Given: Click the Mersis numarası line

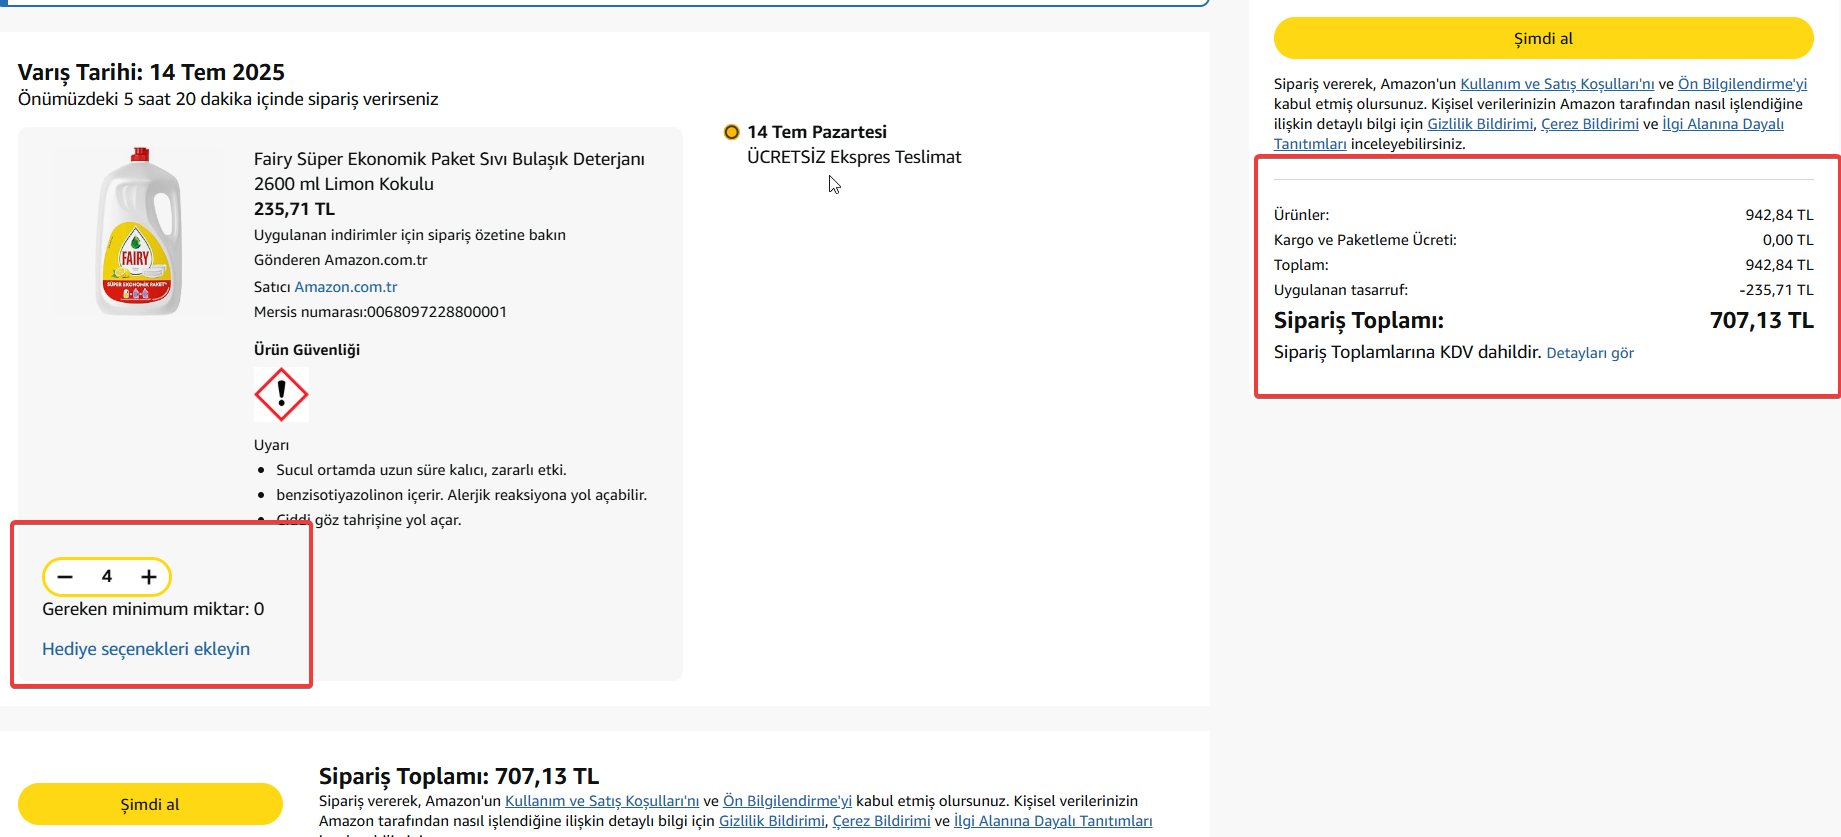Looking at the screenshot, I should [380, 312].
